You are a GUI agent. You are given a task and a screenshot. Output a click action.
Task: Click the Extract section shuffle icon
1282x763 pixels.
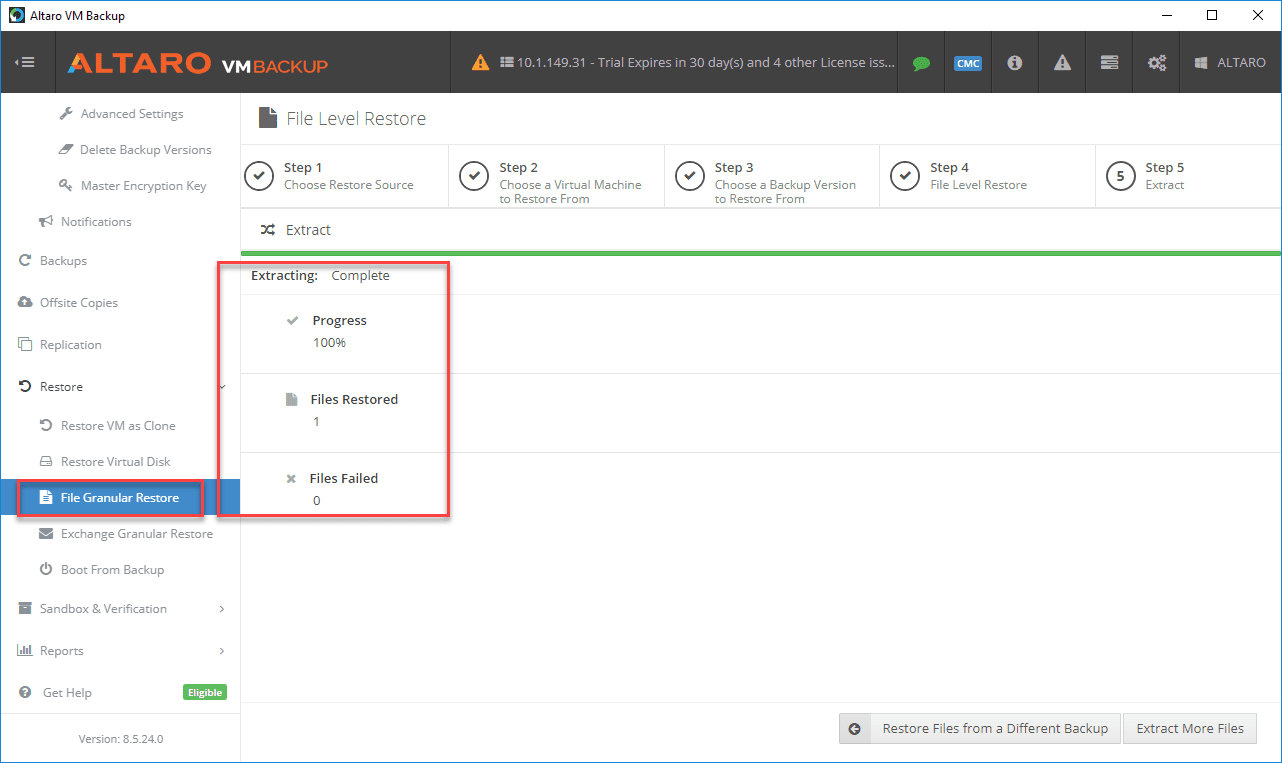pyautogui.click(x=268, y=230)
